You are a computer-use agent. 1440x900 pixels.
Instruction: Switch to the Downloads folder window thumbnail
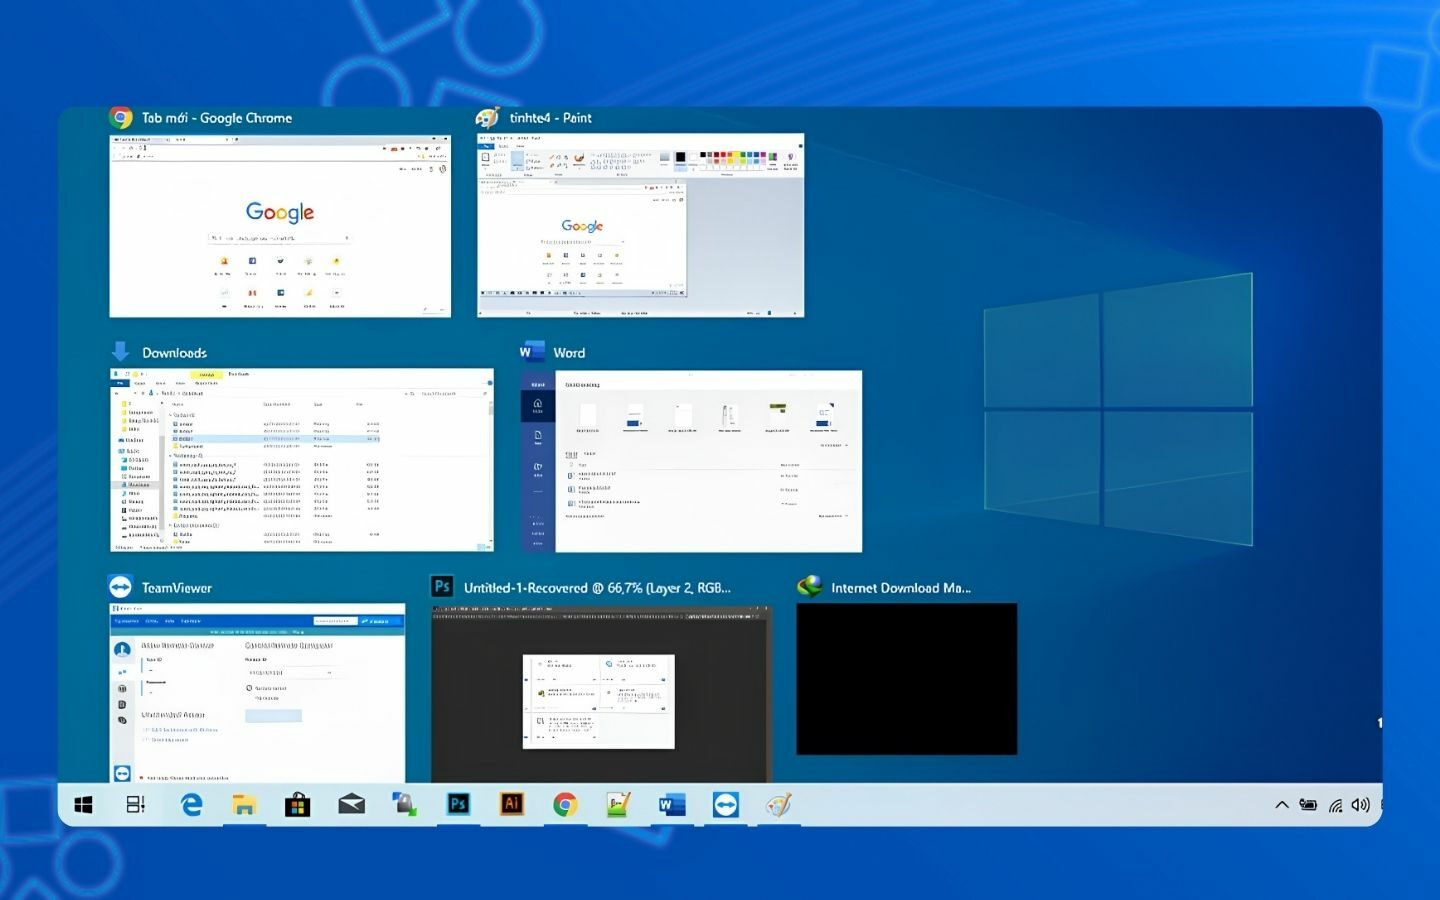click(301, 460)
